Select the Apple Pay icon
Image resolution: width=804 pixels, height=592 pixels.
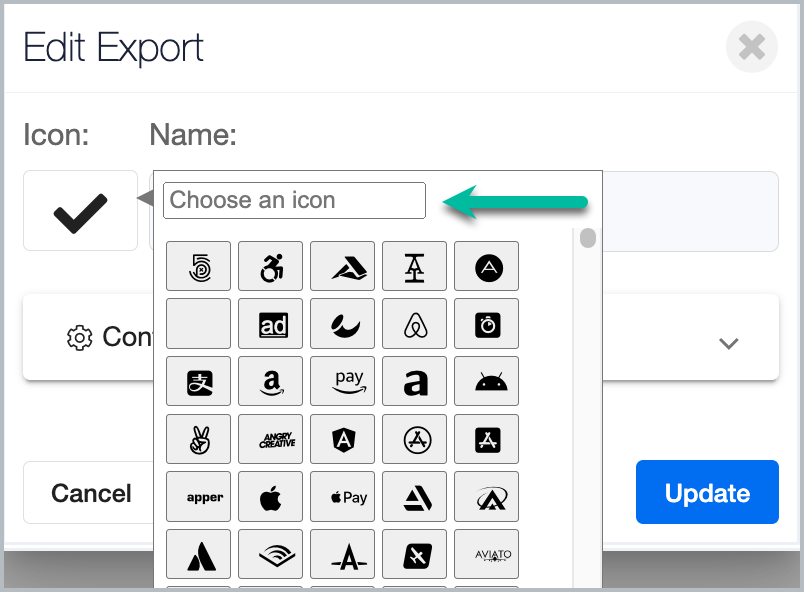[343, 497]
